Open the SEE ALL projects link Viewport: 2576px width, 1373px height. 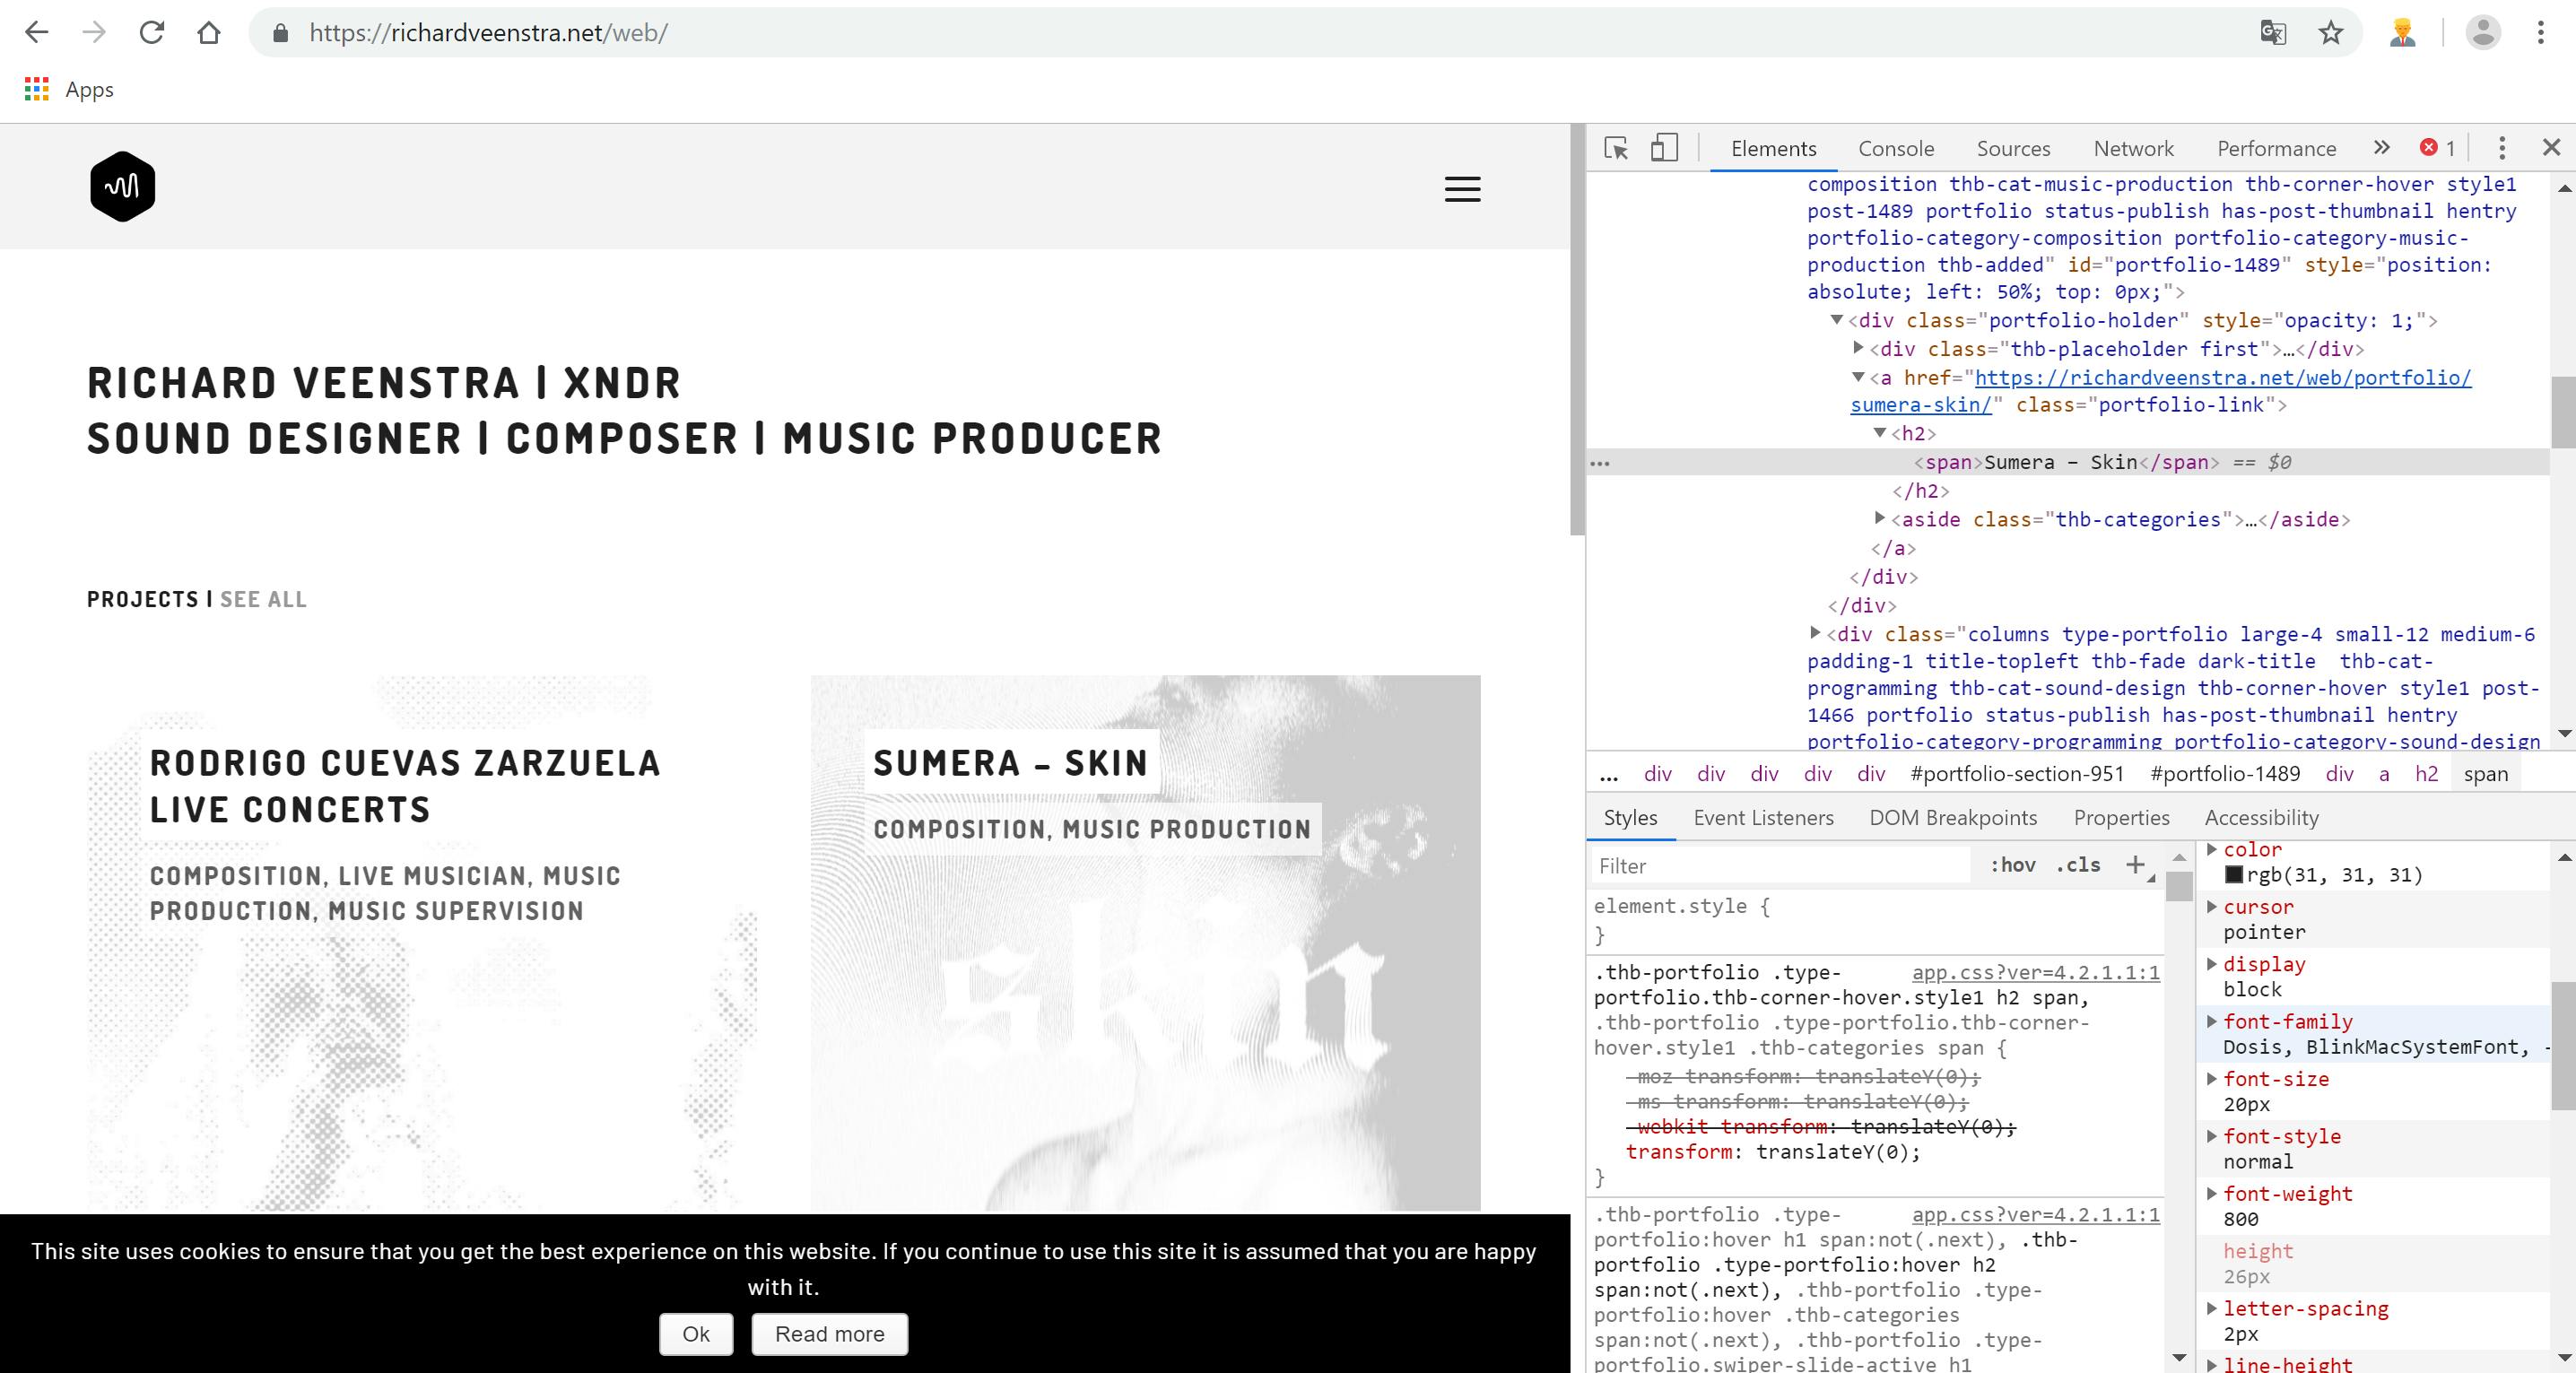pyautogui.click(x=263, y=599)
